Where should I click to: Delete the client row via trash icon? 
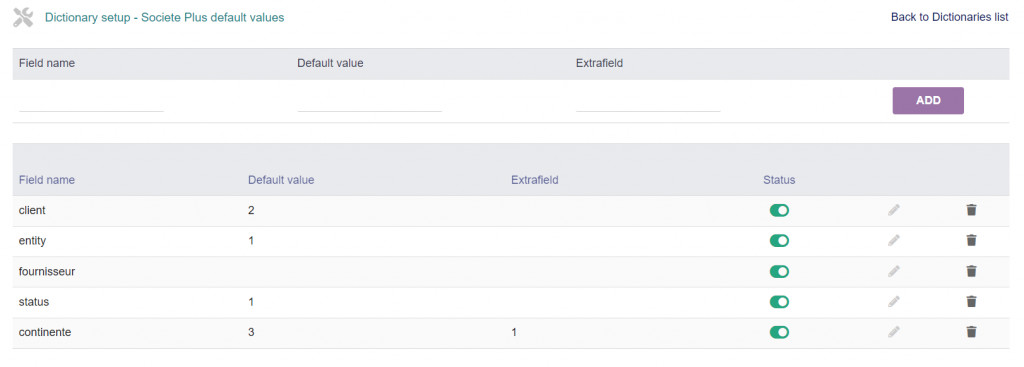pyautogui.click(x=971, y=210)
